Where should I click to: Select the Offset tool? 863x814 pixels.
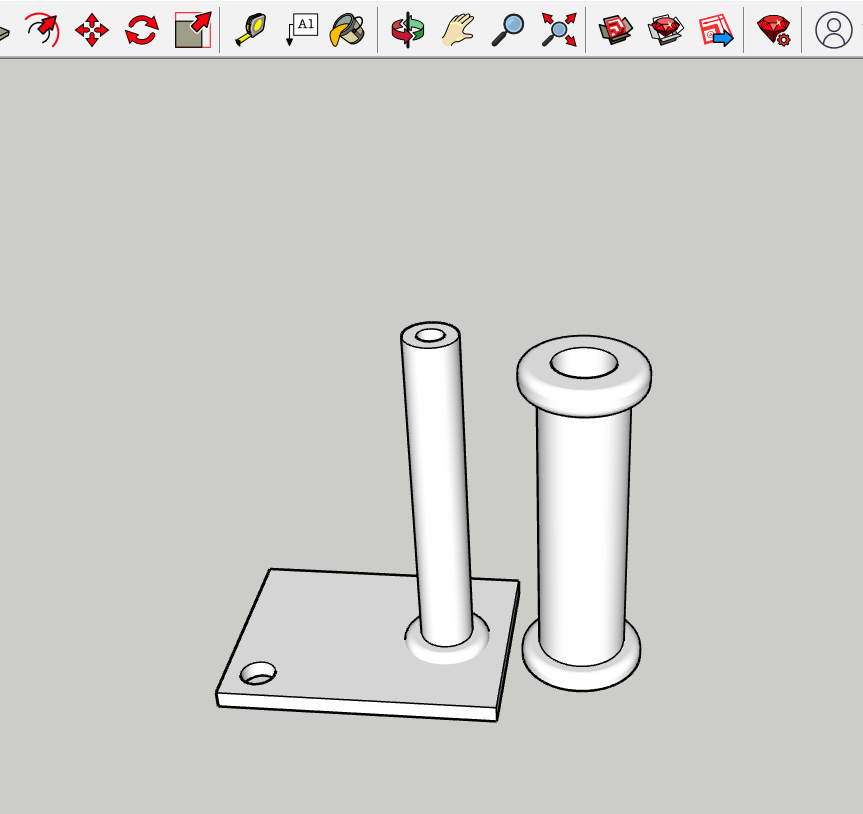(x=42, y=29)
